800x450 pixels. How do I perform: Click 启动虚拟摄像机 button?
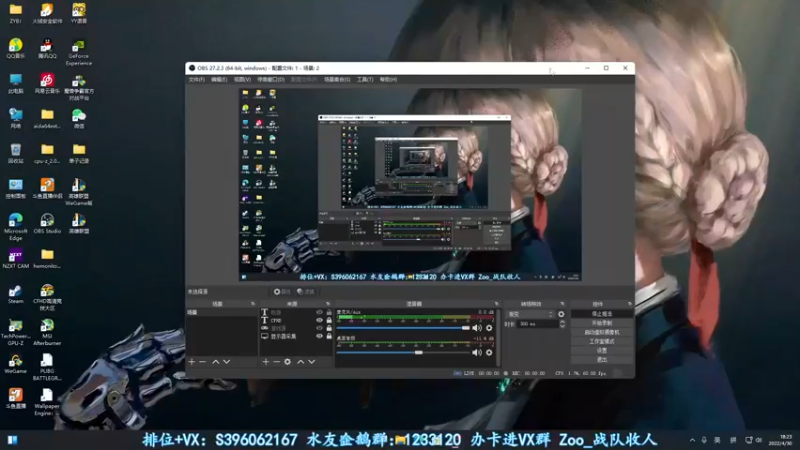pos(602,332)
